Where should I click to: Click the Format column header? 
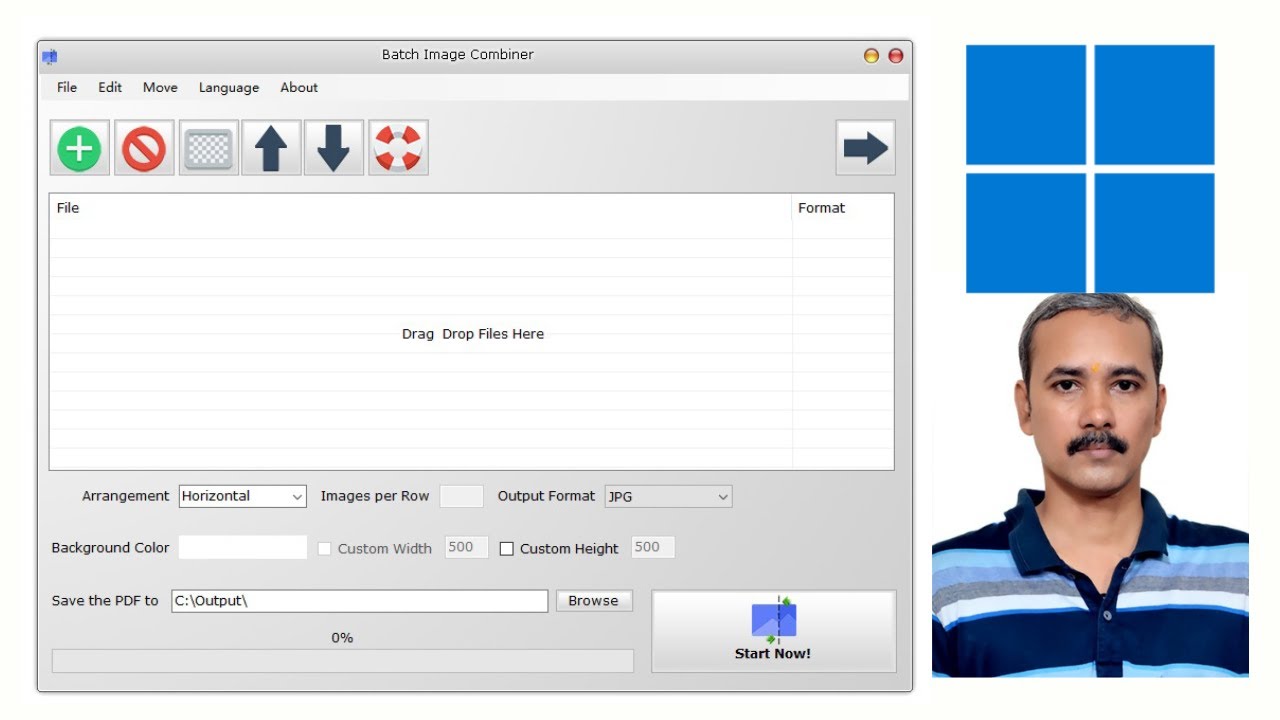(x=843, y=208)
